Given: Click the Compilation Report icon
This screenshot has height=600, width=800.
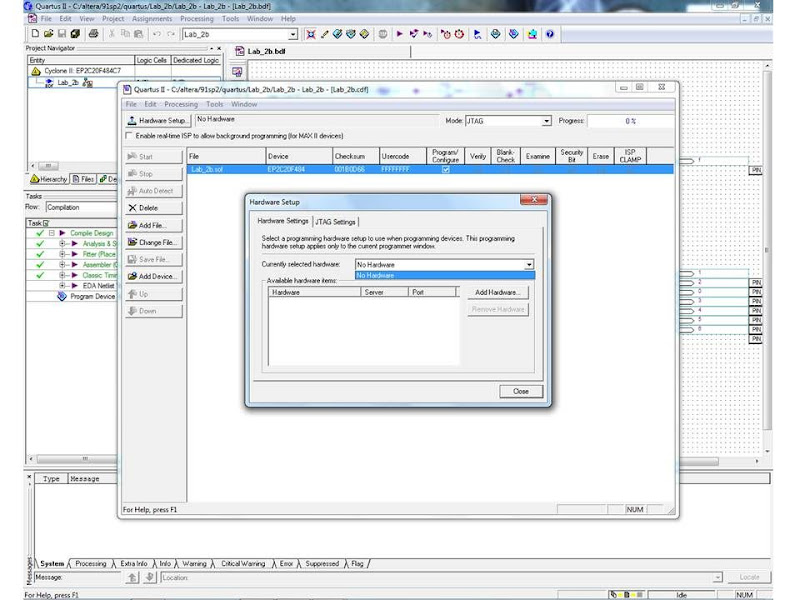Looking at the screenshot, I should pos(495,34).
